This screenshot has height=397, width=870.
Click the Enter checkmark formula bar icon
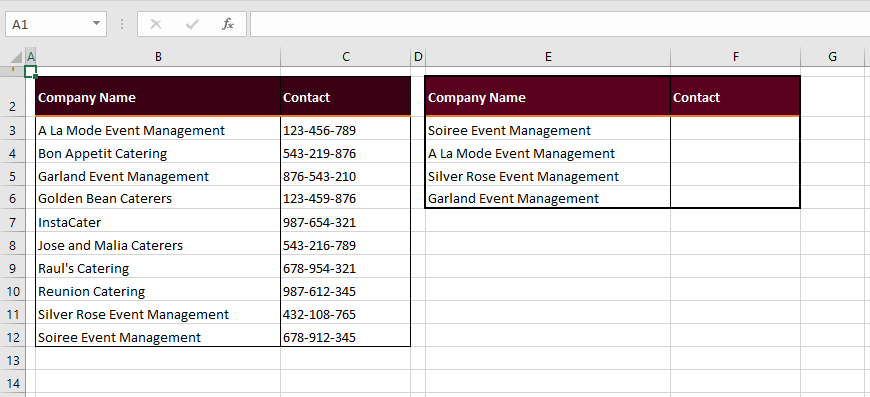click(192, 24)
